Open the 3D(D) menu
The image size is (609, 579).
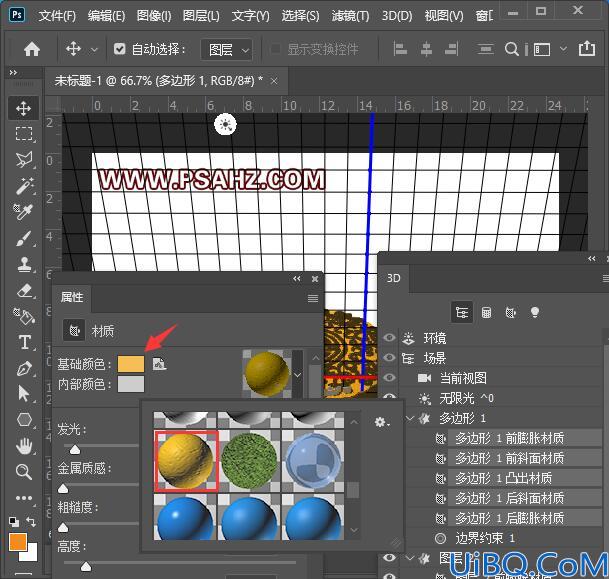[x=397, y=16]
